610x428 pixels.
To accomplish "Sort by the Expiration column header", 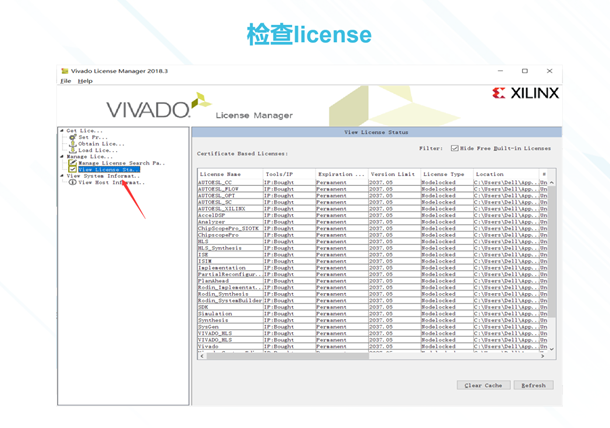I will tap(342, 174).
